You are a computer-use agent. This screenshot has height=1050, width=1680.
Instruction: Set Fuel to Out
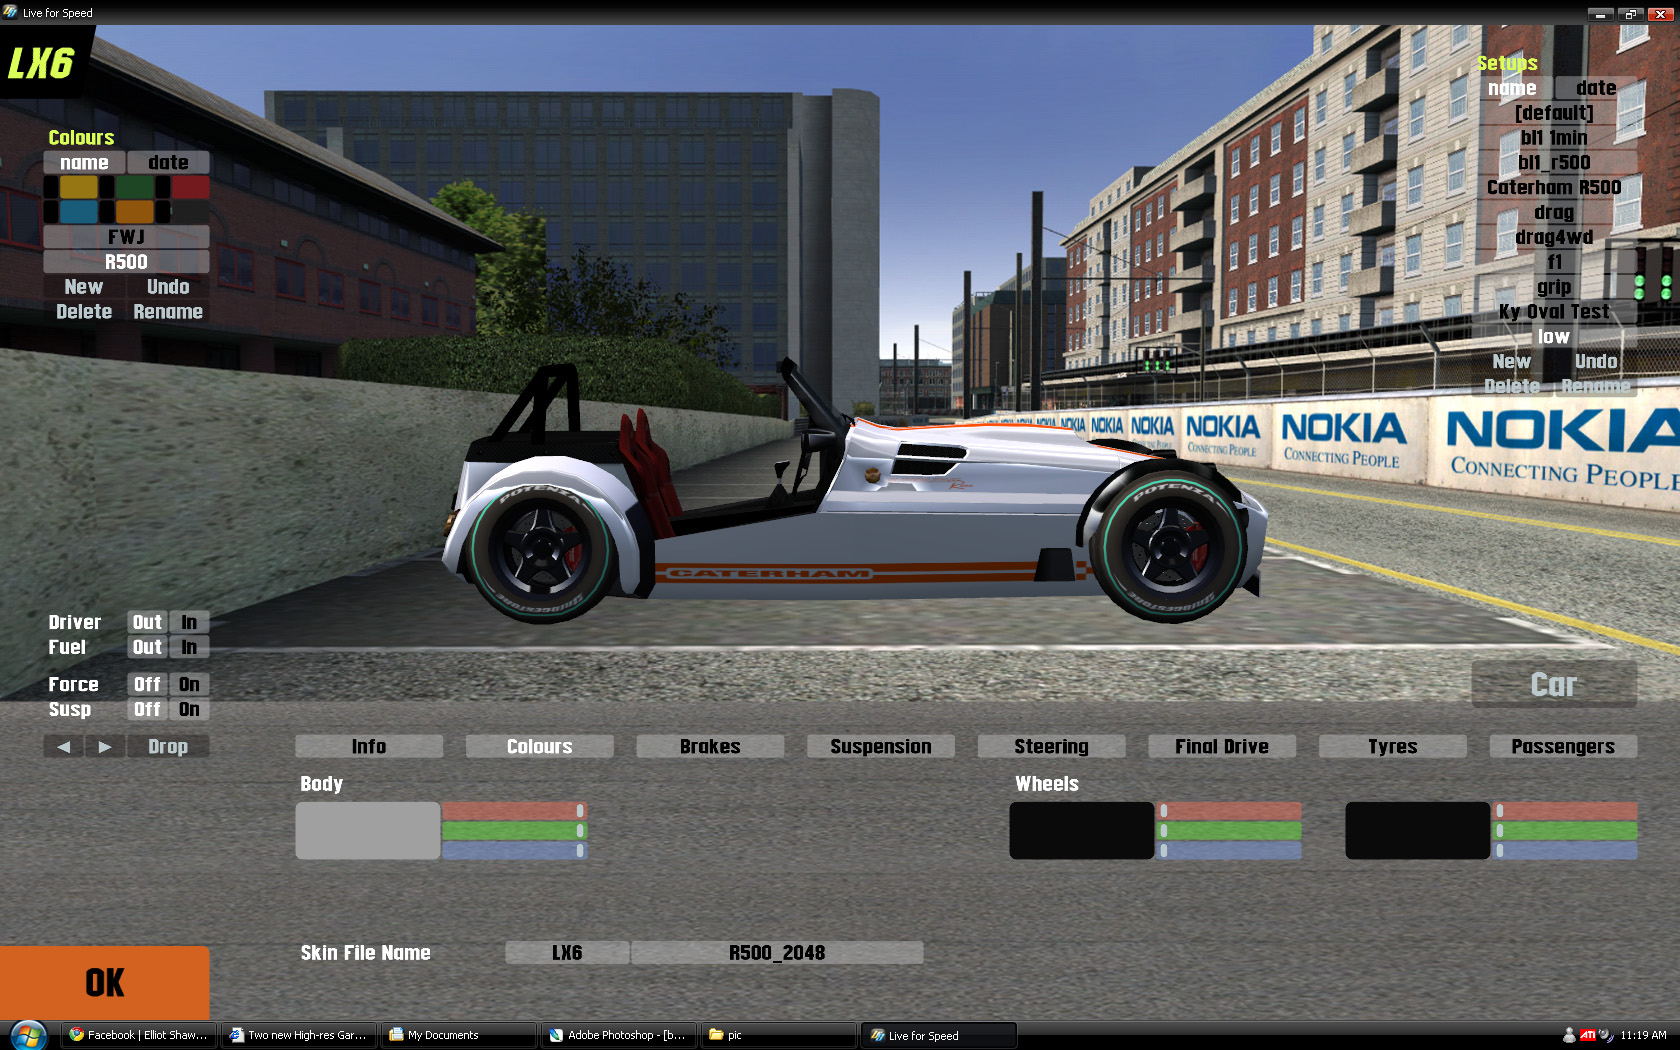[147, 647]
